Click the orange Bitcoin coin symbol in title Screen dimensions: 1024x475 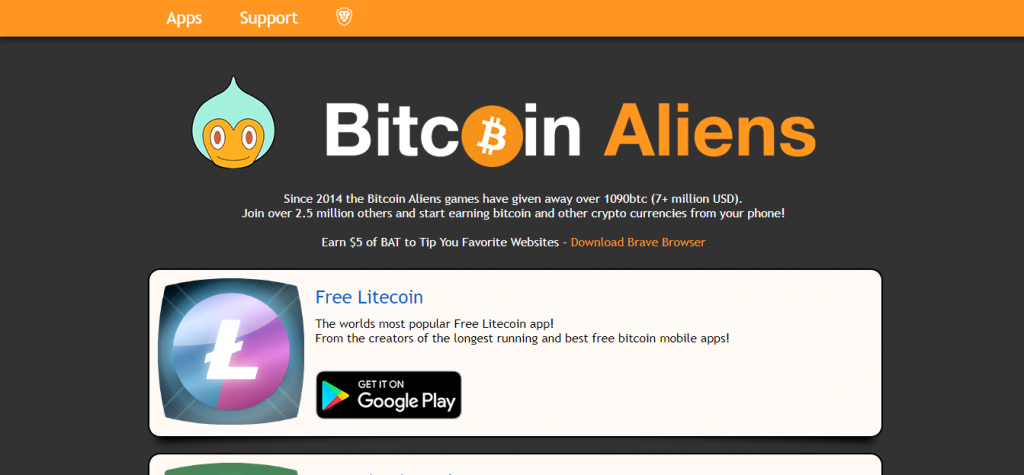pyautogui.click(x=491, y=136)
